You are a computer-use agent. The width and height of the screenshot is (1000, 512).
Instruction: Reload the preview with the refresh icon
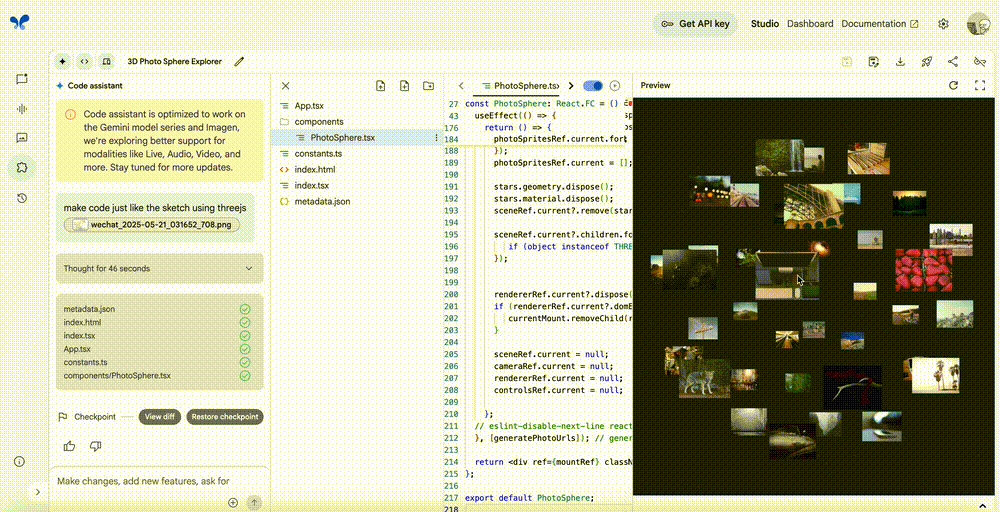pyautogui.click(x=953, y=86)
